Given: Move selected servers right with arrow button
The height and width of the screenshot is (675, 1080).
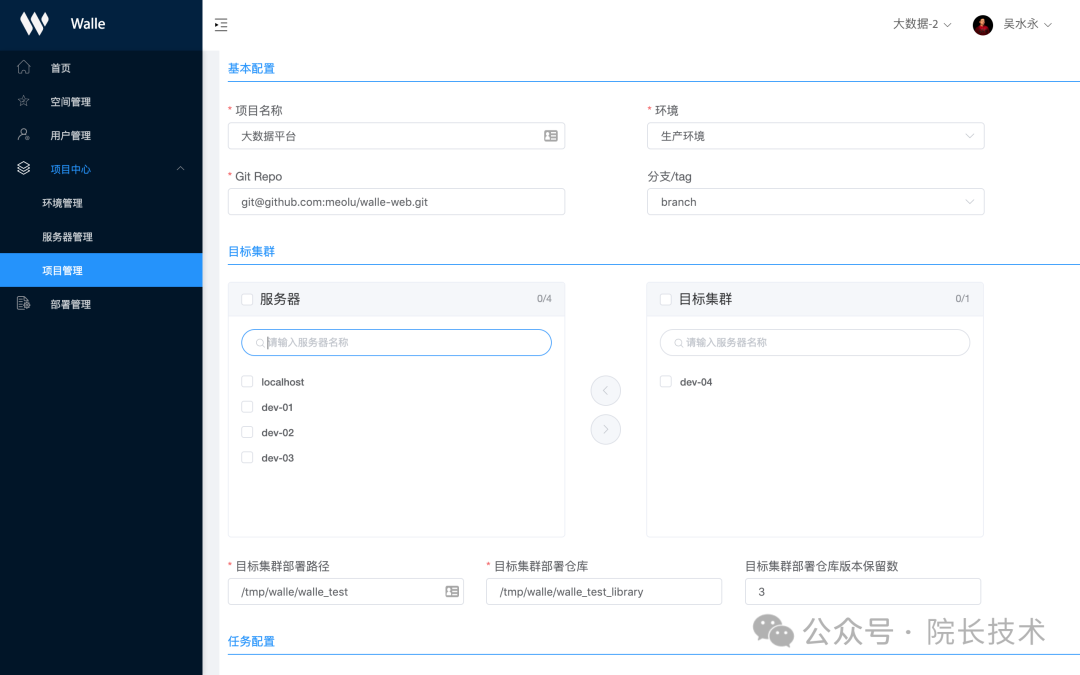Looking at the screenshot, I should (x=605, y=430).
